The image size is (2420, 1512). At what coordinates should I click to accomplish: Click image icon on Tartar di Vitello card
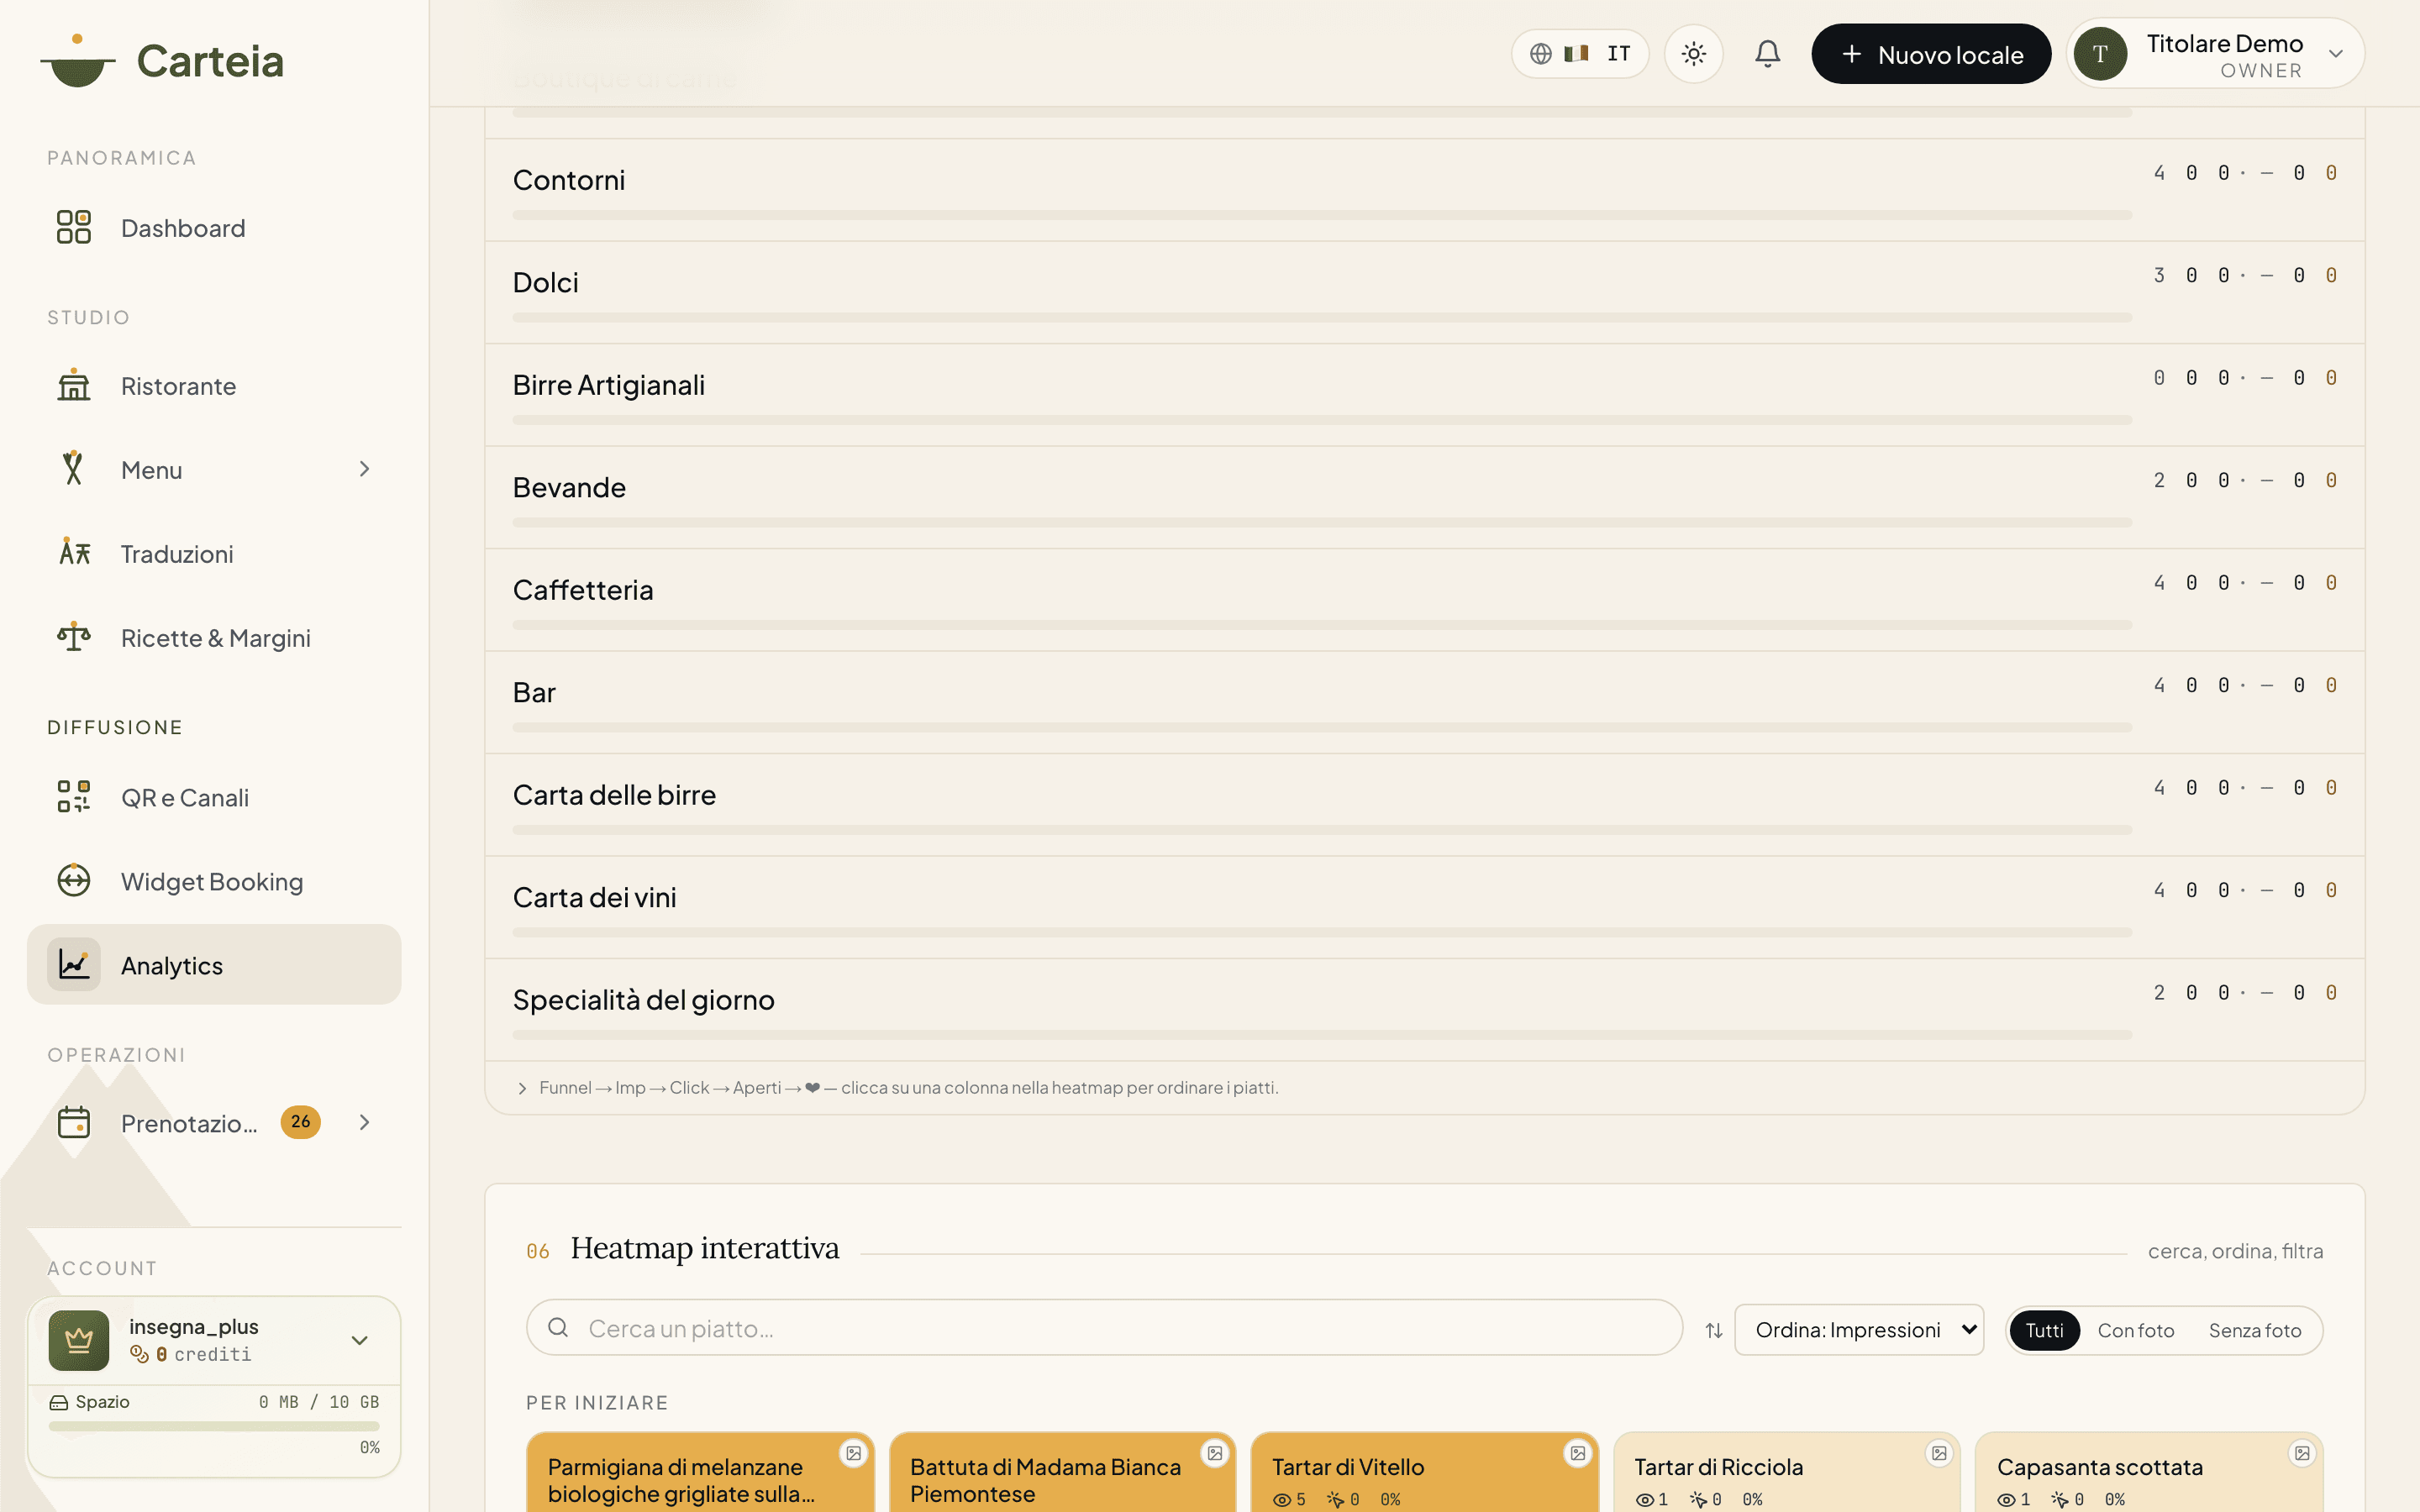pos(1577,1453)
